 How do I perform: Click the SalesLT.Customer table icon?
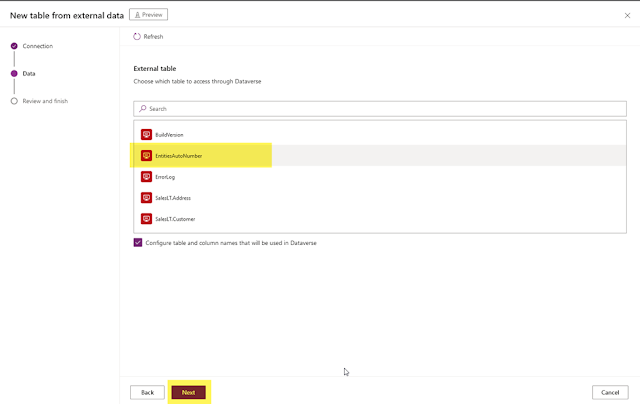146,219
